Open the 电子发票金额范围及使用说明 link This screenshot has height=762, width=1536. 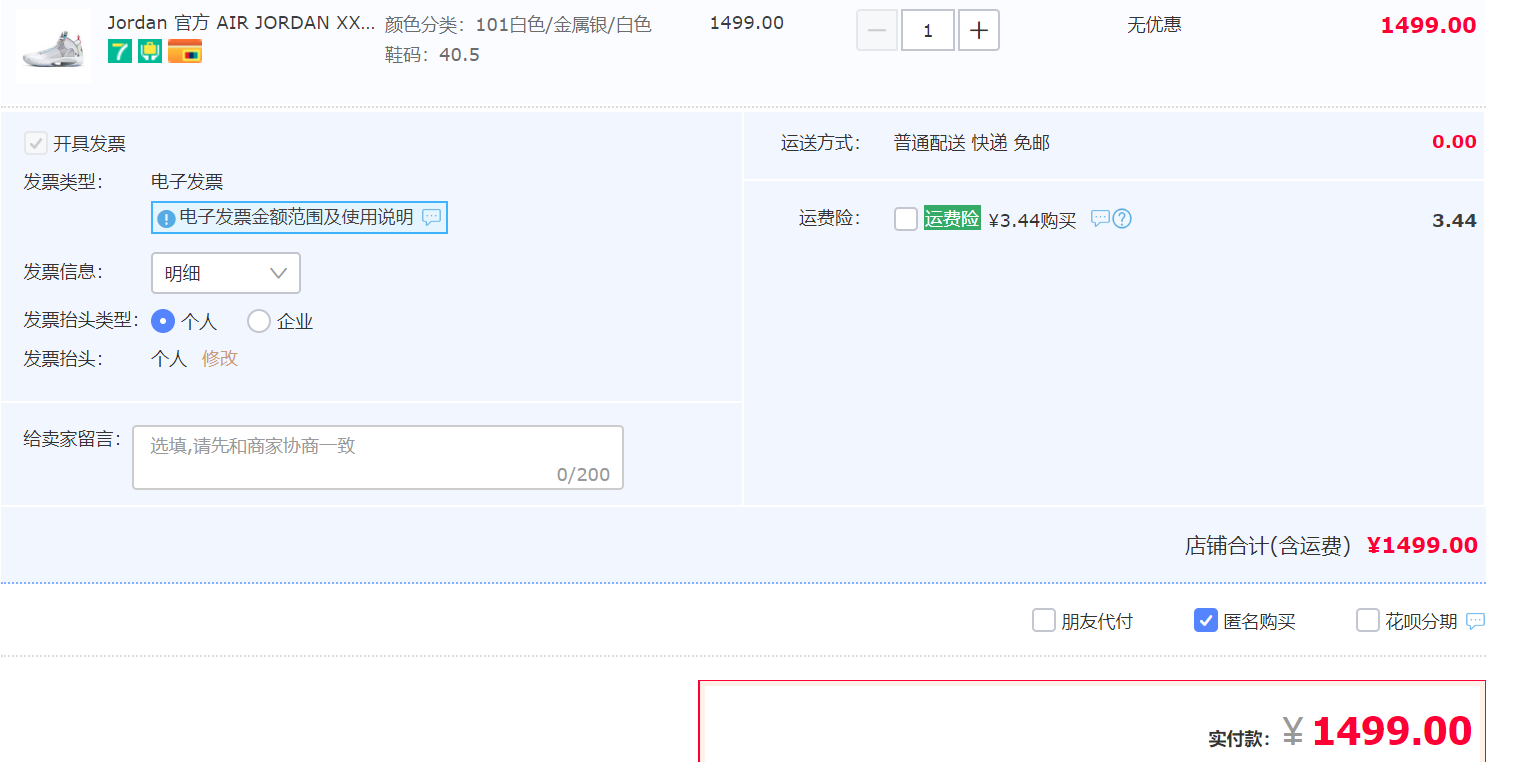(296, 217)
